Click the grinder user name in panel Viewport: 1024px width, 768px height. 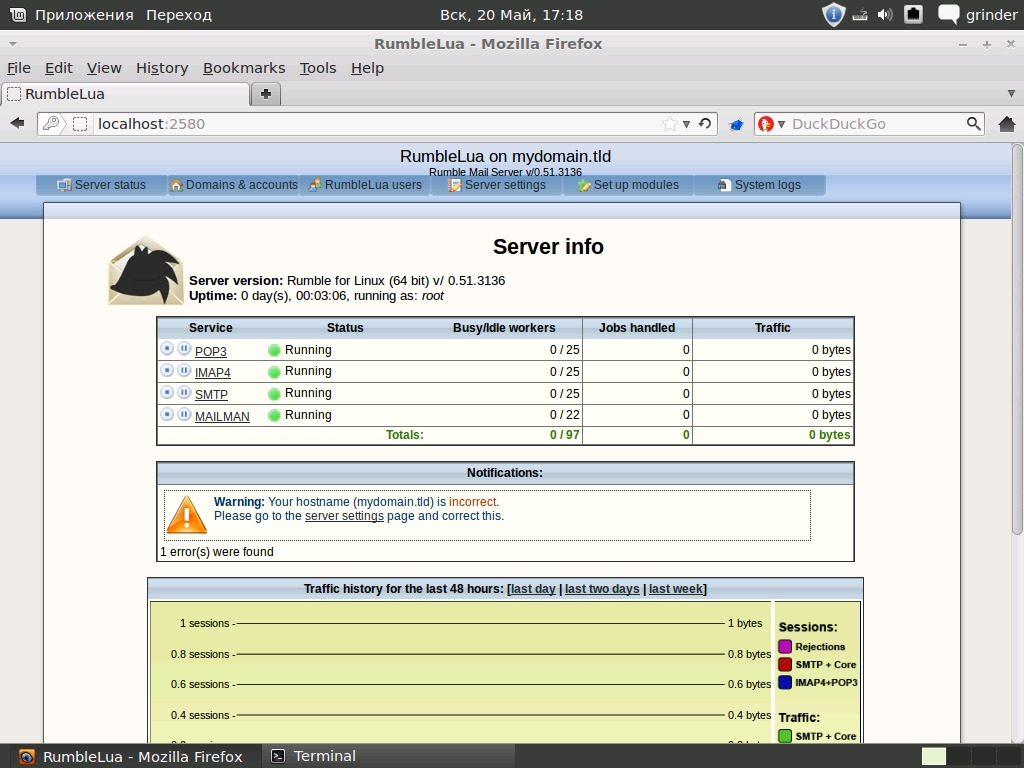point(991,14)
